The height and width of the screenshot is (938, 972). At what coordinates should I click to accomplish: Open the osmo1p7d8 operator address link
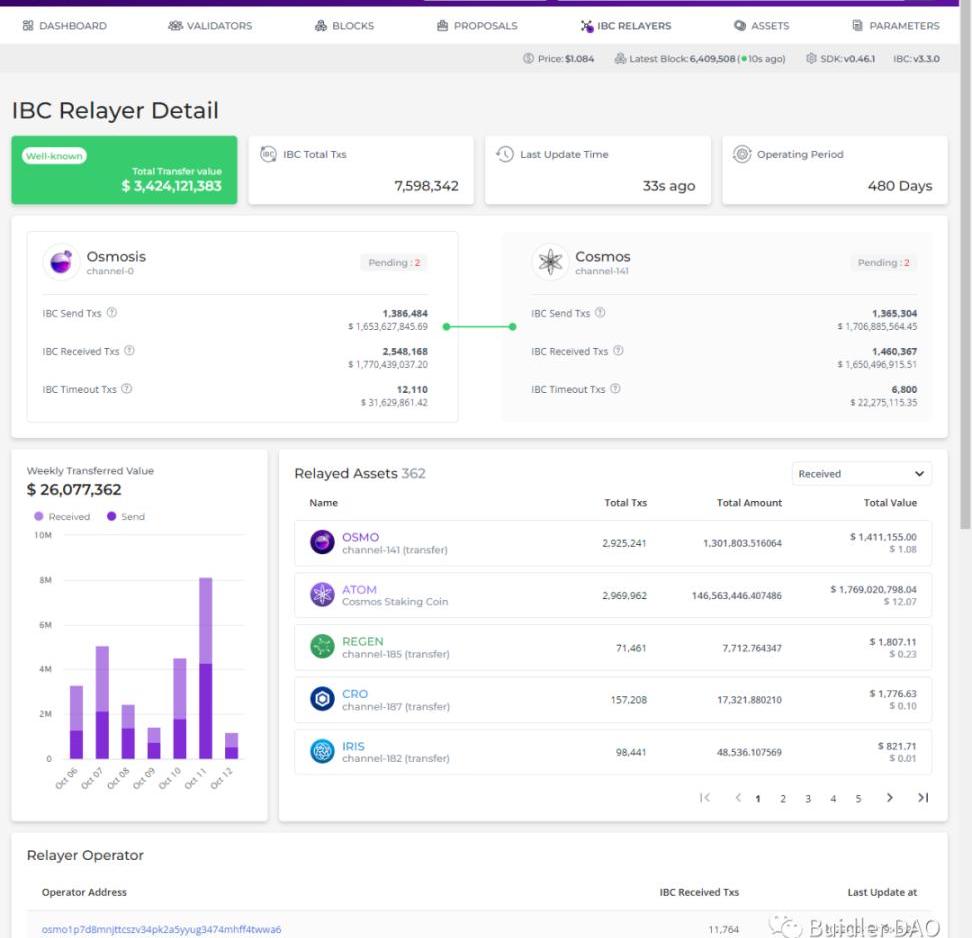point(161,929)
